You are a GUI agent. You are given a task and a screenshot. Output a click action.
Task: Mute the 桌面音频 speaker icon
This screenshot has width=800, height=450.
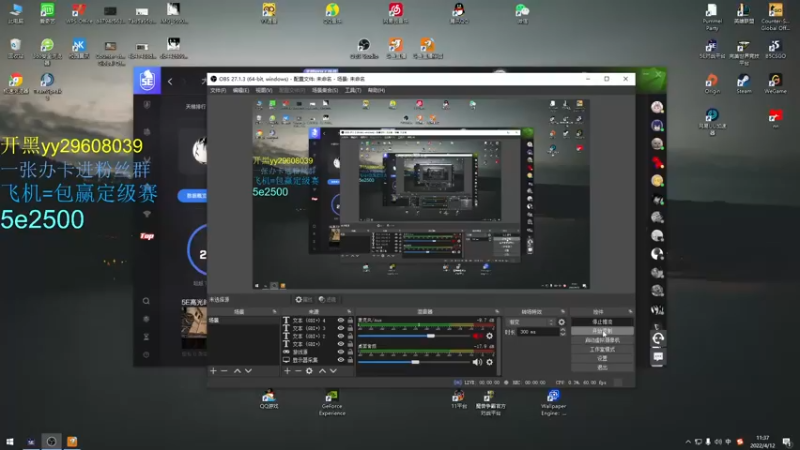(x=477, y=362)
